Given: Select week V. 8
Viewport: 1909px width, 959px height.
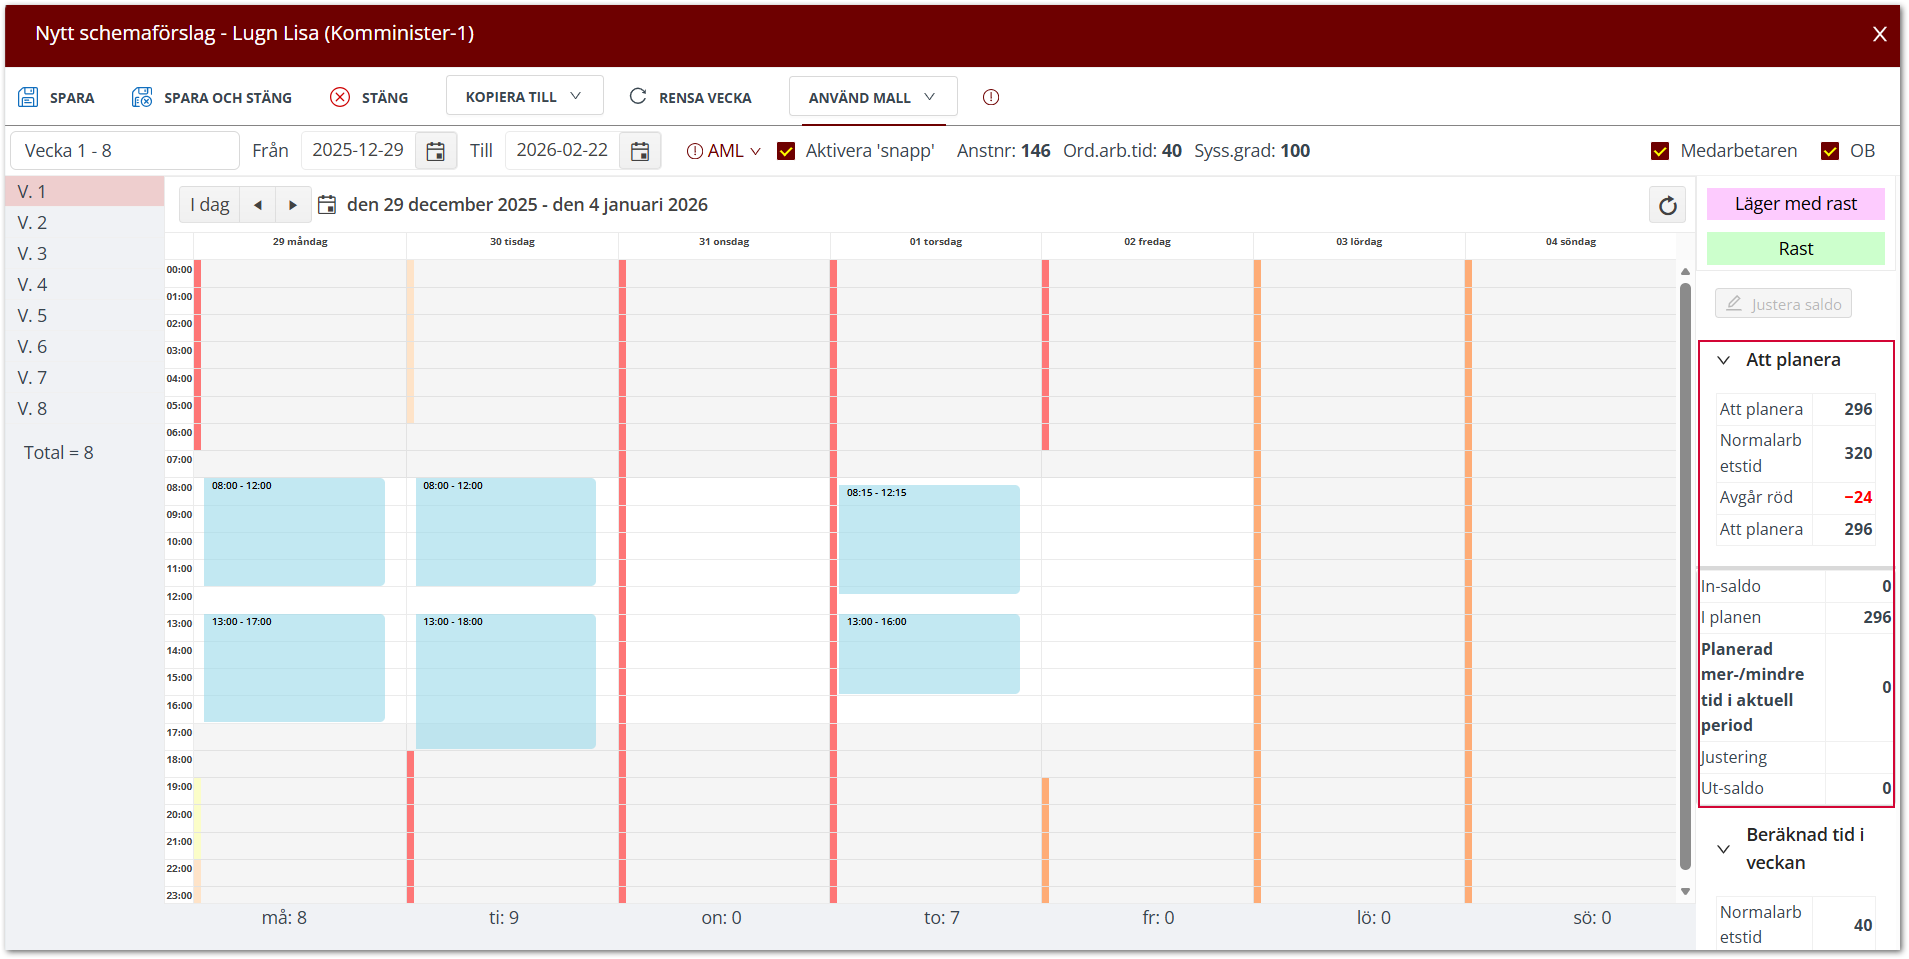Looking at the screenshot, I should click(x=85, y=408).
